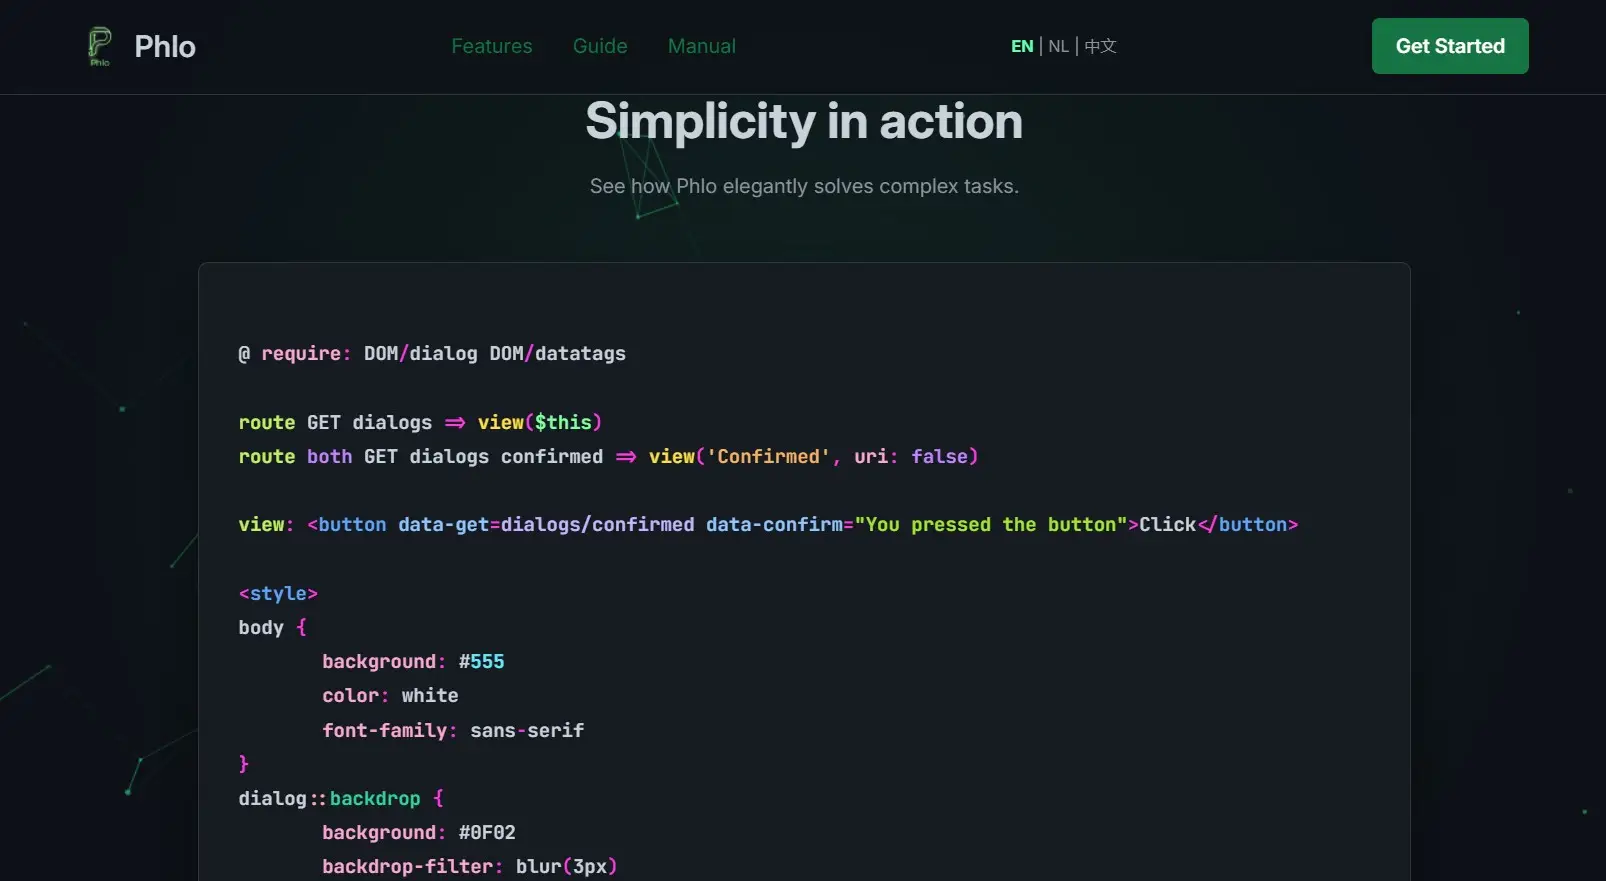Click 'dialog::backdrop {' code line
The width and height of the screenshot is (1606, 881).
point(341,799)
